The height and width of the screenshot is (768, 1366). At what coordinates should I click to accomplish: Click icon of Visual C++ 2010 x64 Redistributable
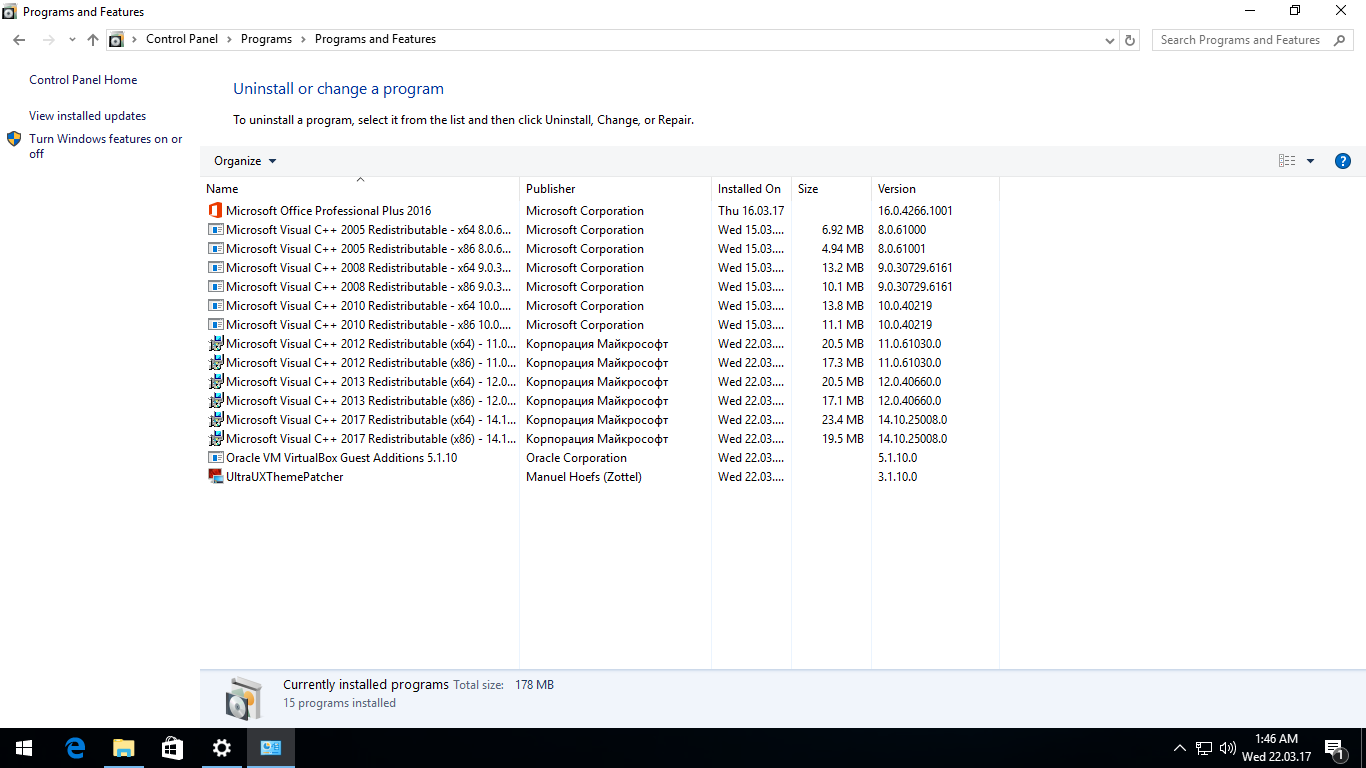coord(215,306)
